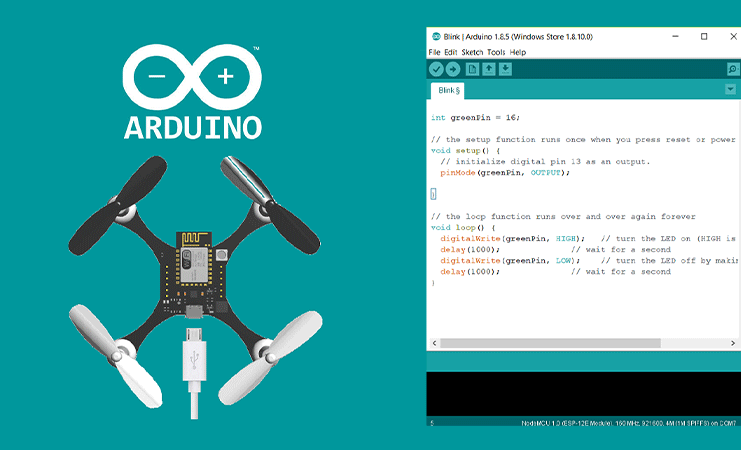Image resolution: width=741 pixels, height=450 pixels.
Task: Open the Serial Monitor icon
Action: point(732,69)
